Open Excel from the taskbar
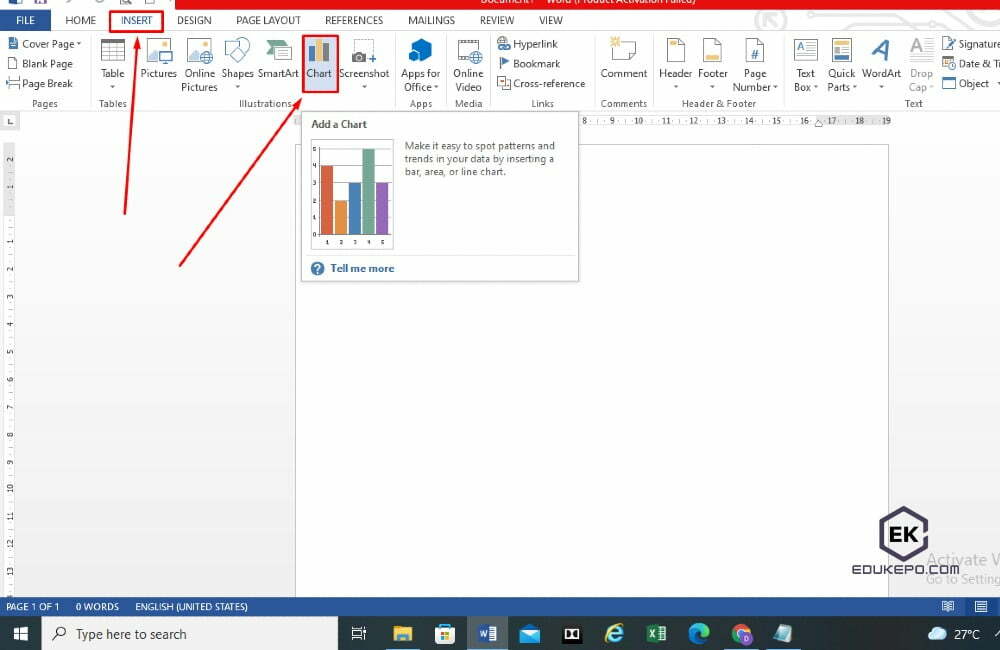This screenshot has height=650, width=1000. [x=656, y=633]
